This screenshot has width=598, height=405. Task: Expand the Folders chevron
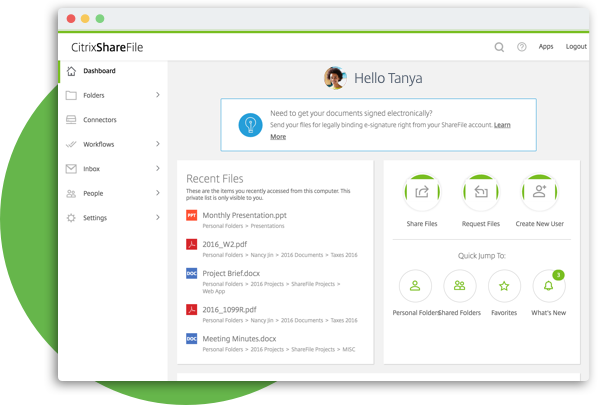(158, 95)
